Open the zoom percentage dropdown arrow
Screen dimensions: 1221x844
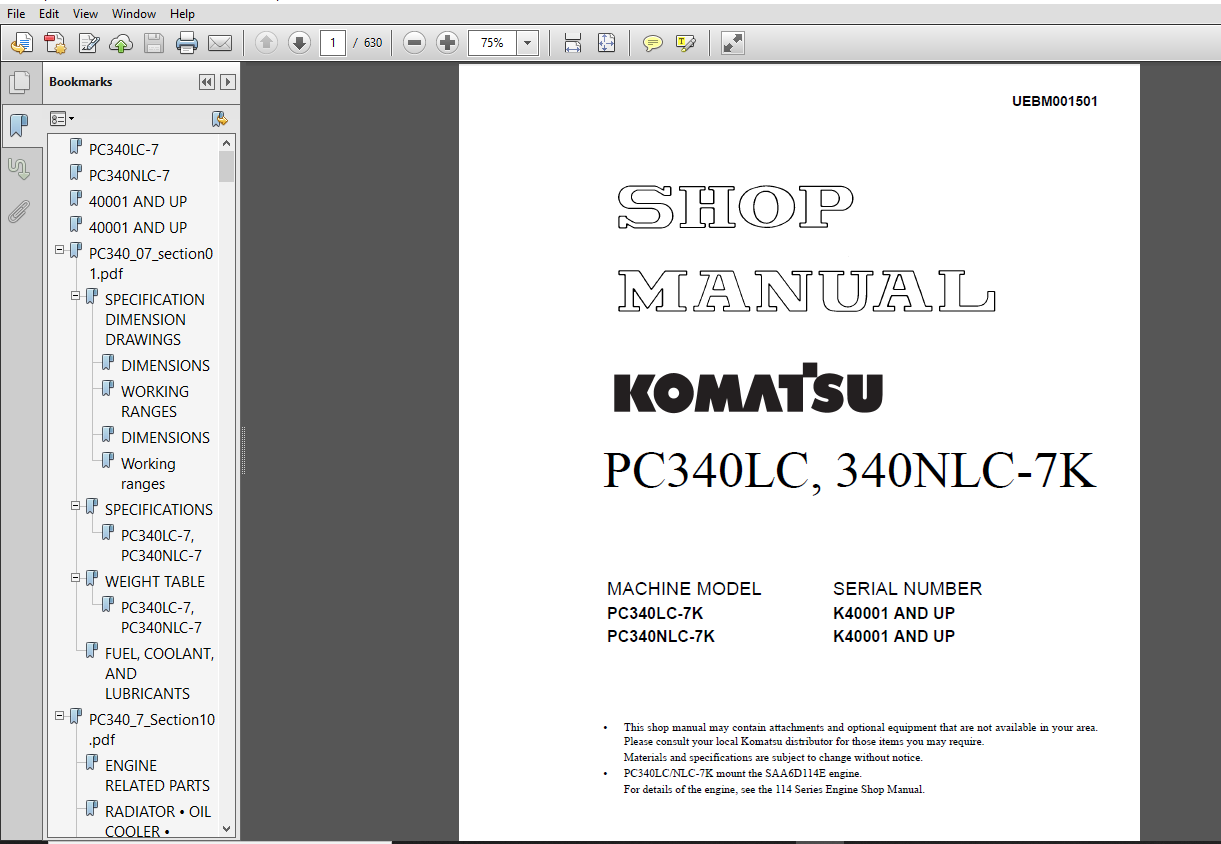click(528, 43)
